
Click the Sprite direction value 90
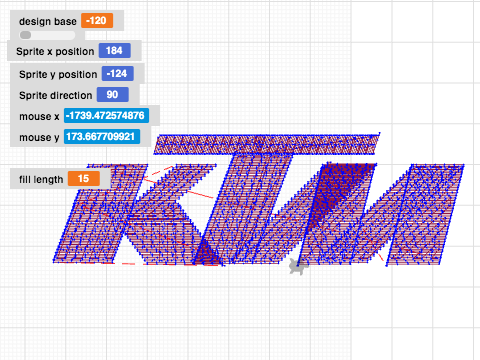(113, 95)
